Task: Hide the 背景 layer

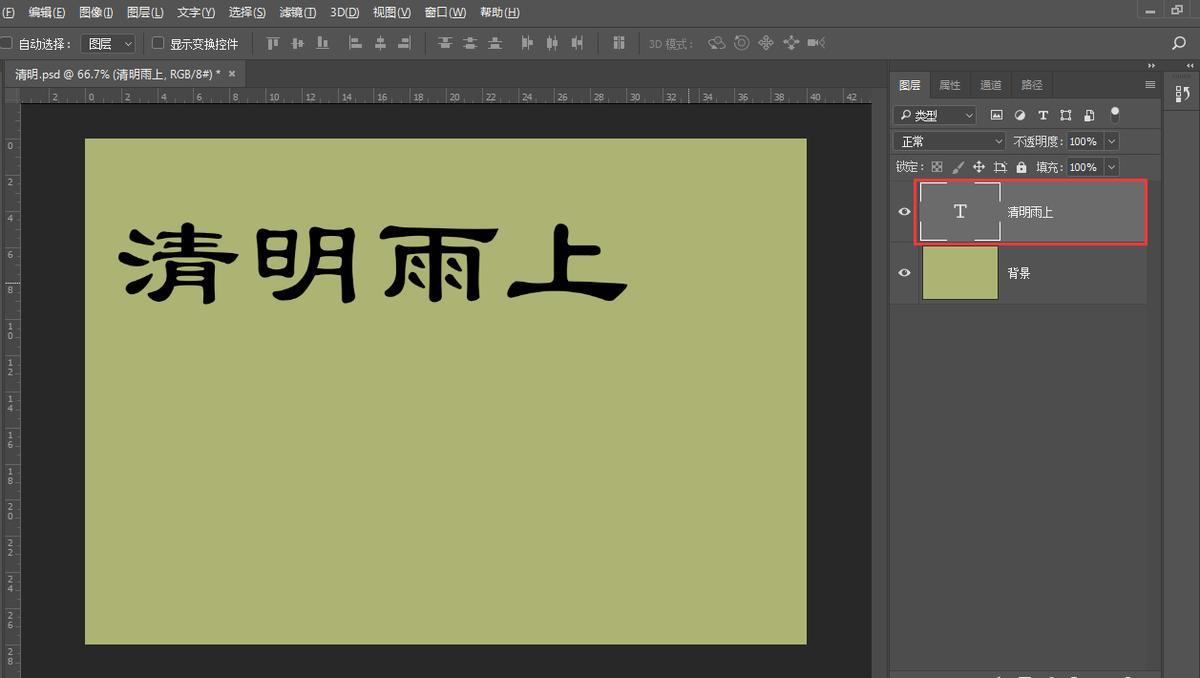Action: 903,271
